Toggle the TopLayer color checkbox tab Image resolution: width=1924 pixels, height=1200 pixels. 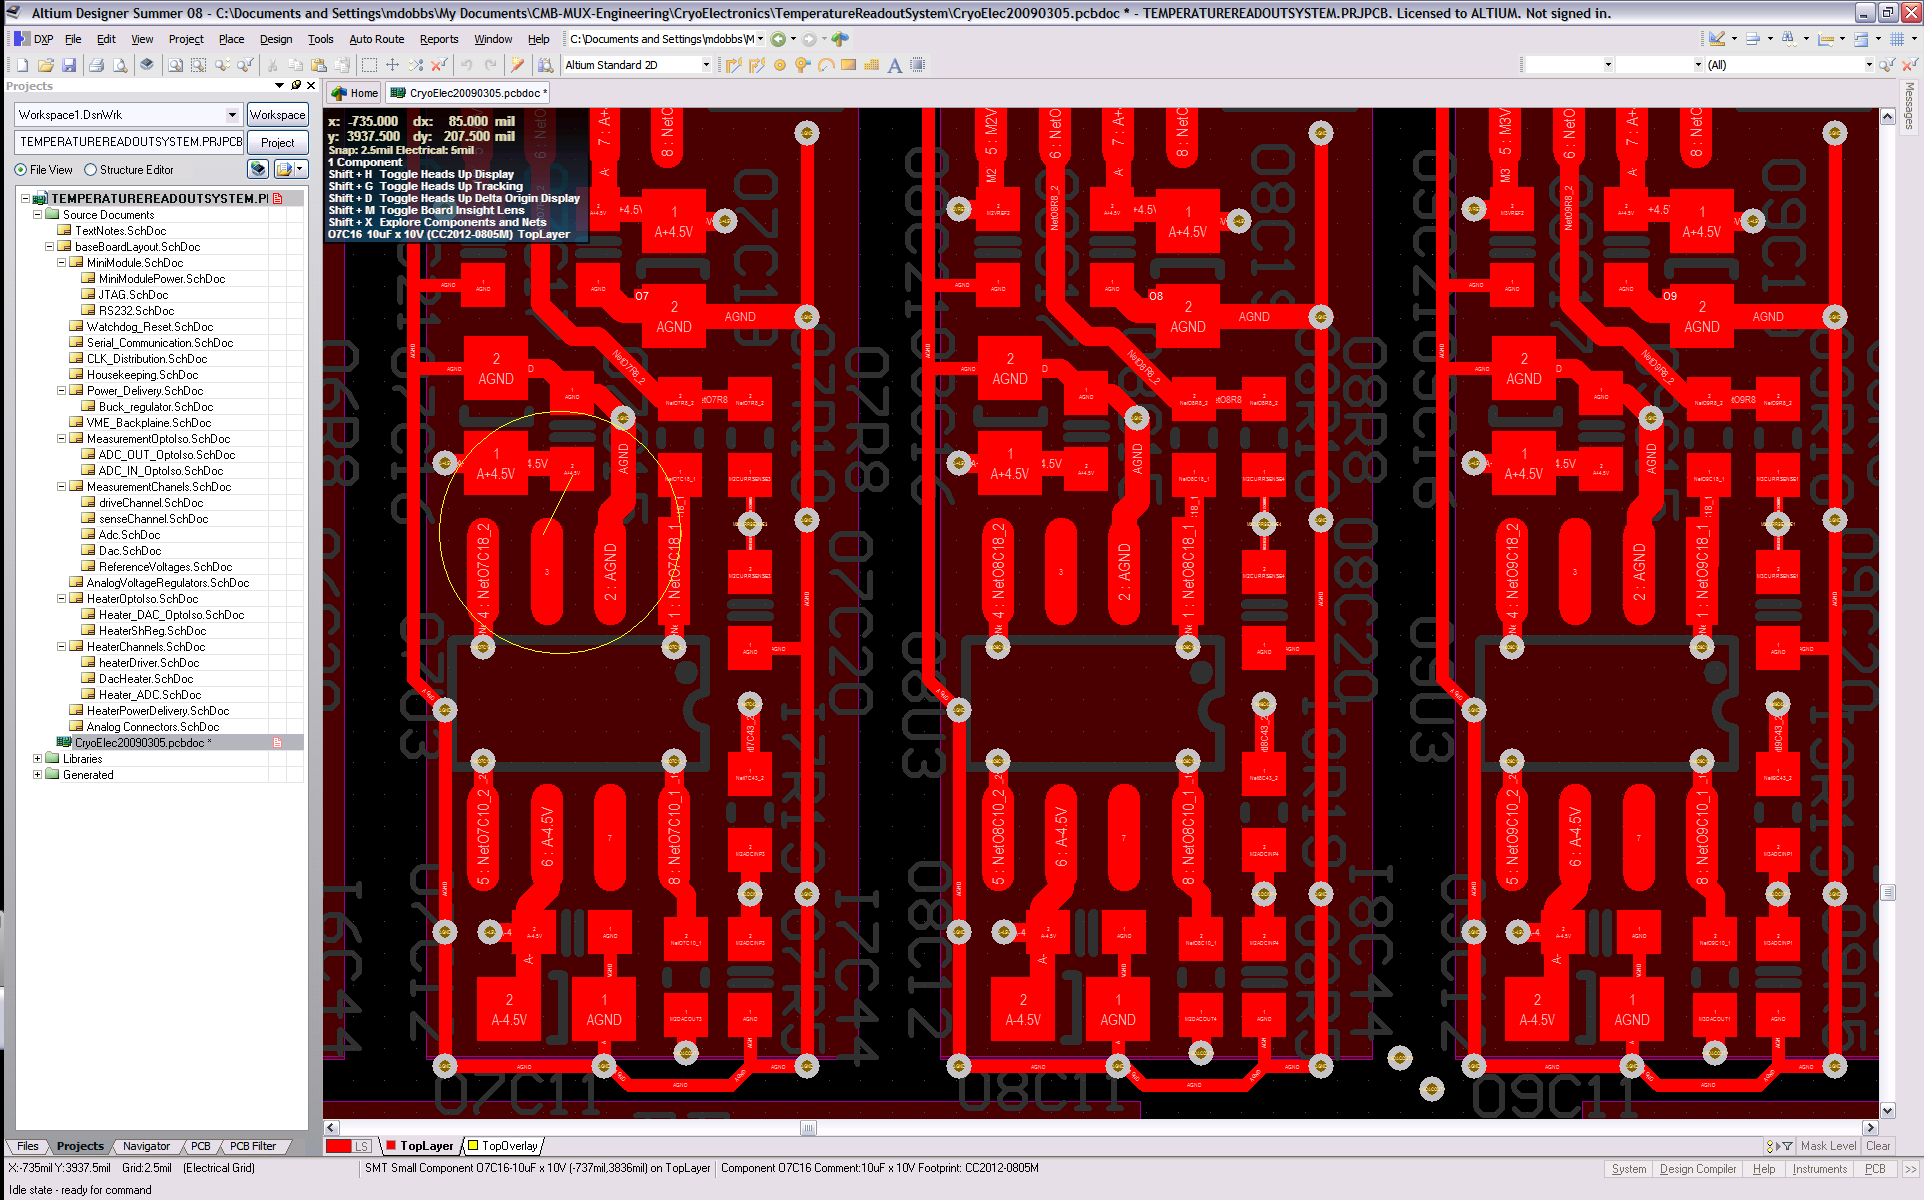coord(420,1146)
